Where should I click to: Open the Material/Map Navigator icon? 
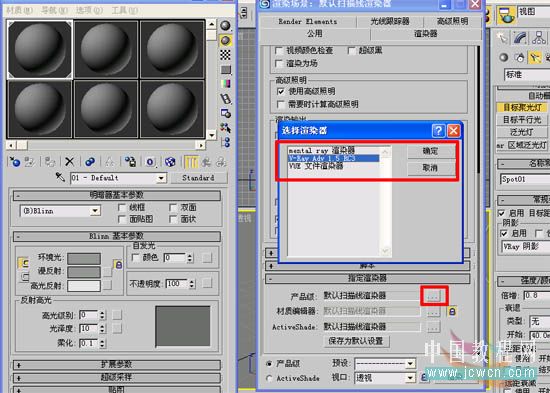(x=225, y=142)
